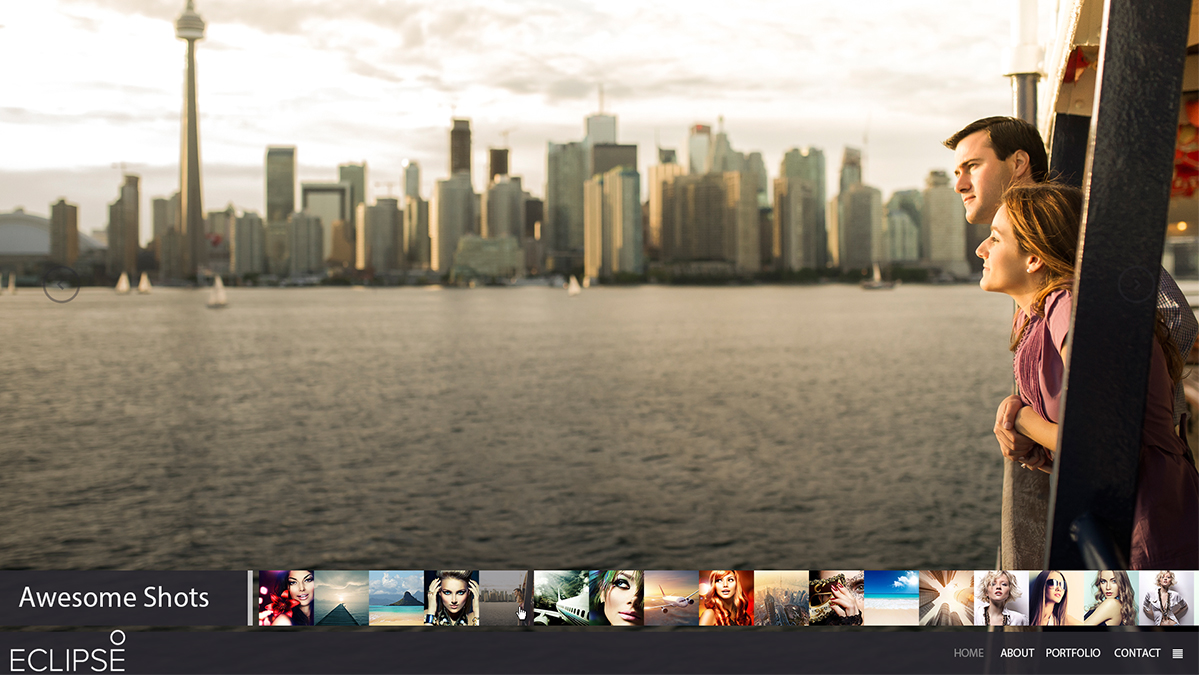1200x675 pixels.
Task: Go to the ABOUT page
Action: (1016, 652)
